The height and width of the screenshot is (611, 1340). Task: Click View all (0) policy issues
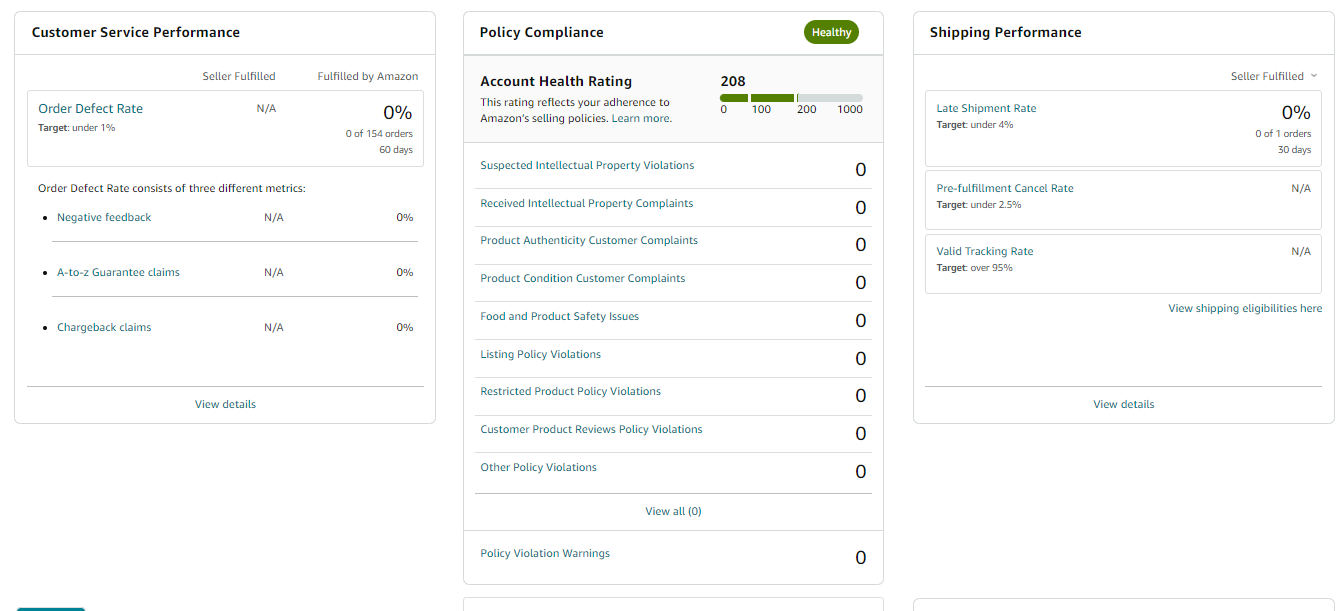click(673, 511)
